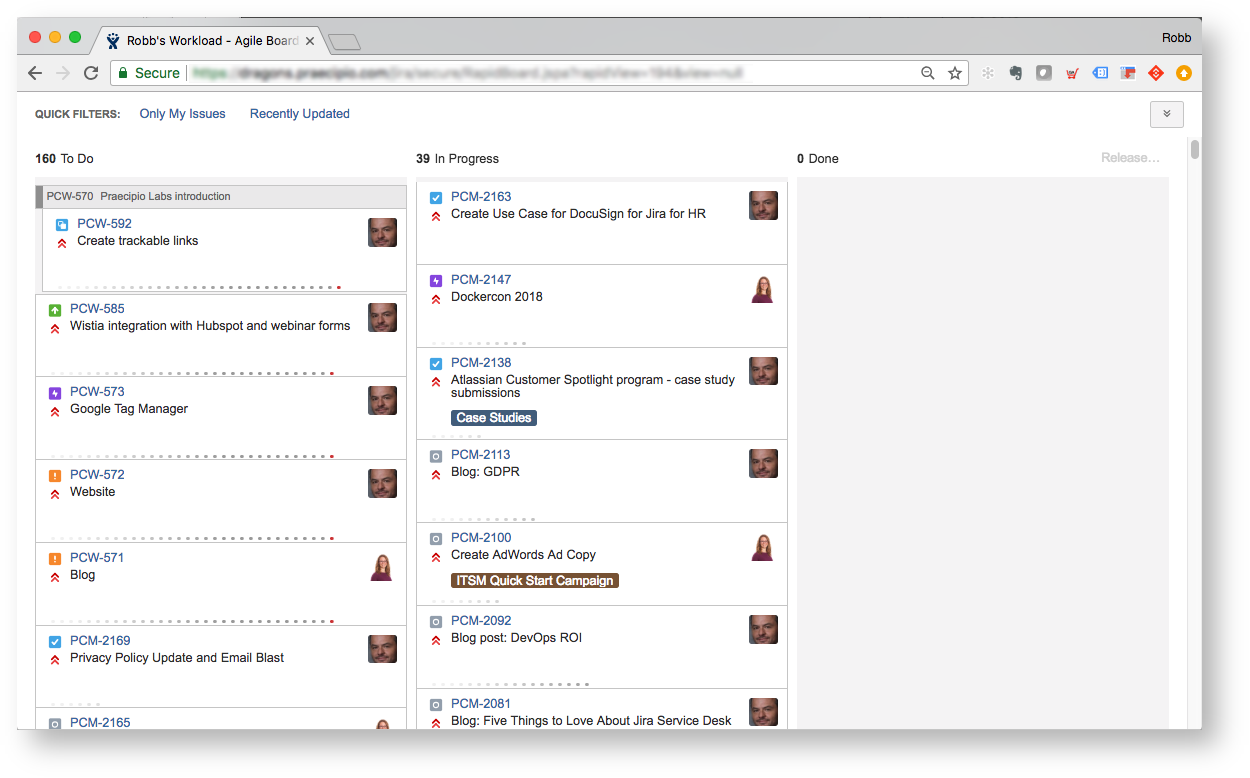Viewport: 1250px width, 778px height.
Task: Open issue PCW-572
Action: 97,475
